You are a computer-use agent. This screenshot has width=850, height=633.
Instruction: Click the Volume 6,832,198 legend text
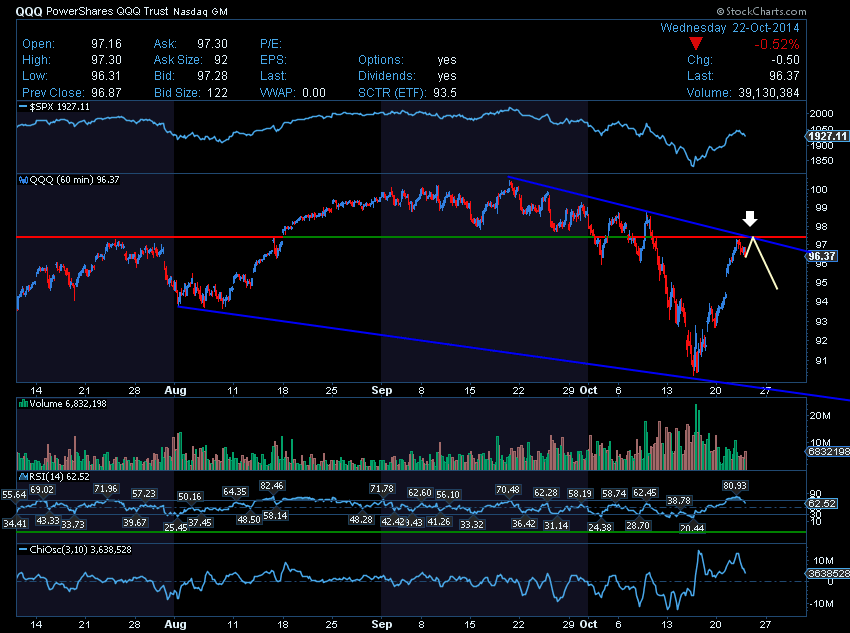68,404
